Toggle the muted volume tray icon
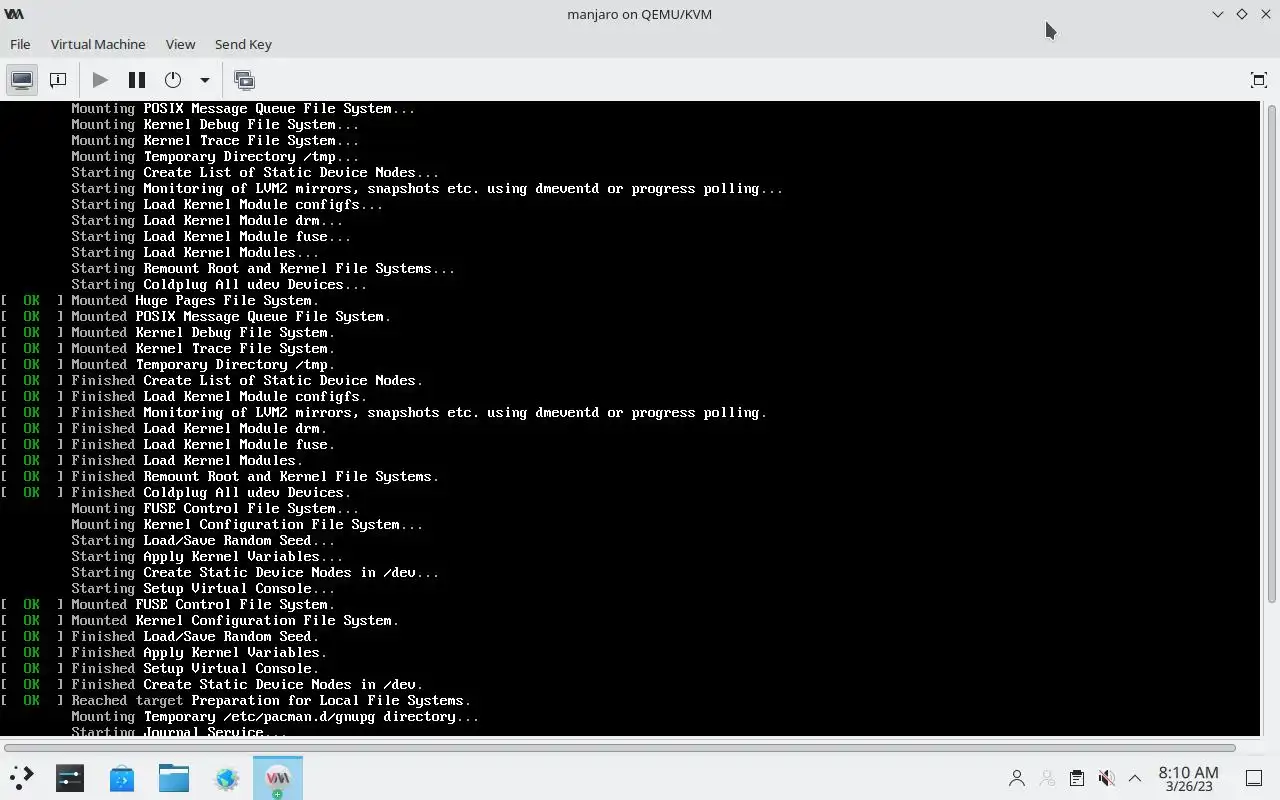This screenshot has height=800, width=1280. [x=1106, y=777]
